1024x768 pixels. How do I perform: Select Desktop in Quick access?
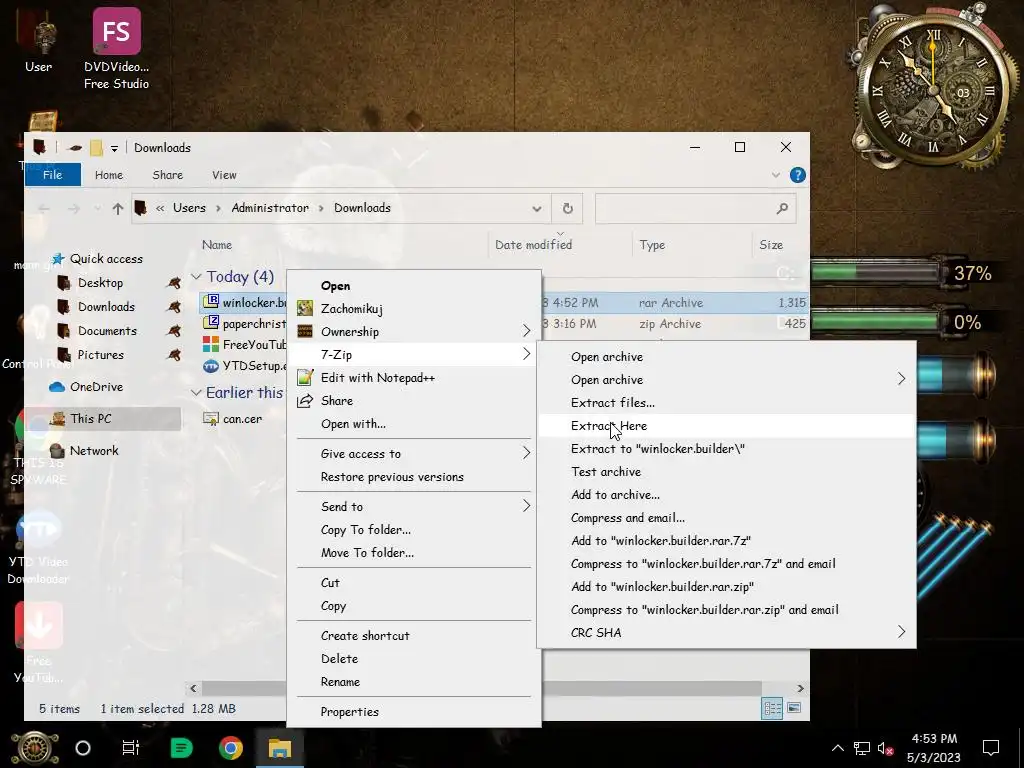(100, 283)
